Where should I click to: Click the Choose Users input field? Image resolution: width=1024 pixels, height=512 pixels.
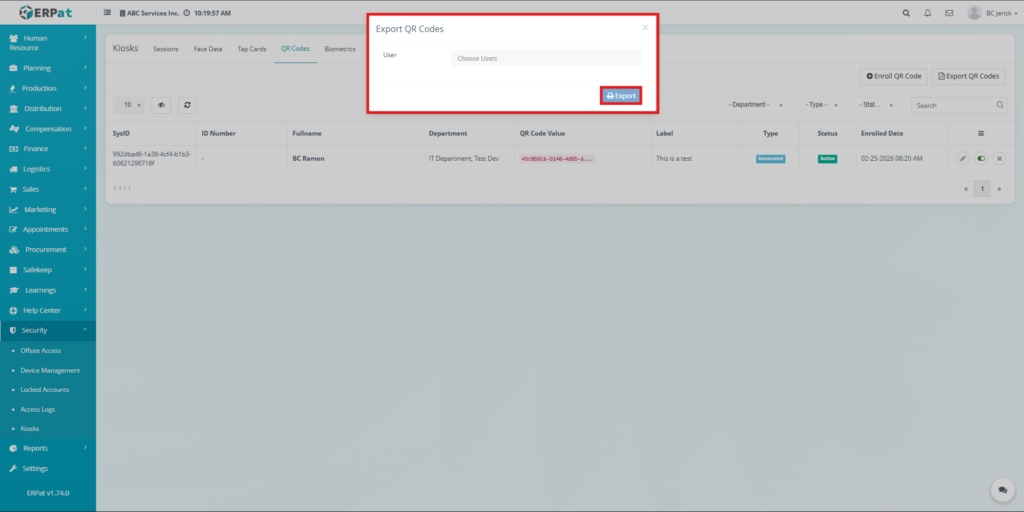click(546, 58)
